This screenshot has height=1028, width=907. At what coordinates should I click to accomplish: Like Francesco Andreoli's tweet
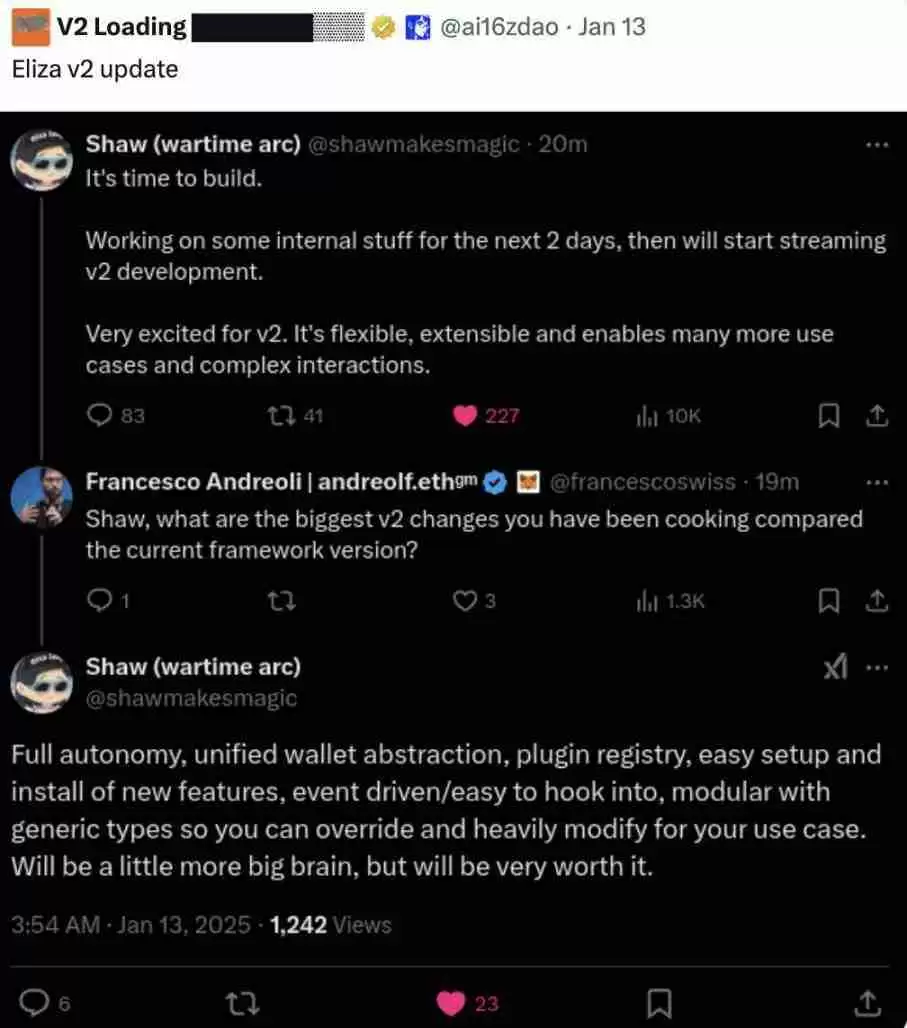463,600
